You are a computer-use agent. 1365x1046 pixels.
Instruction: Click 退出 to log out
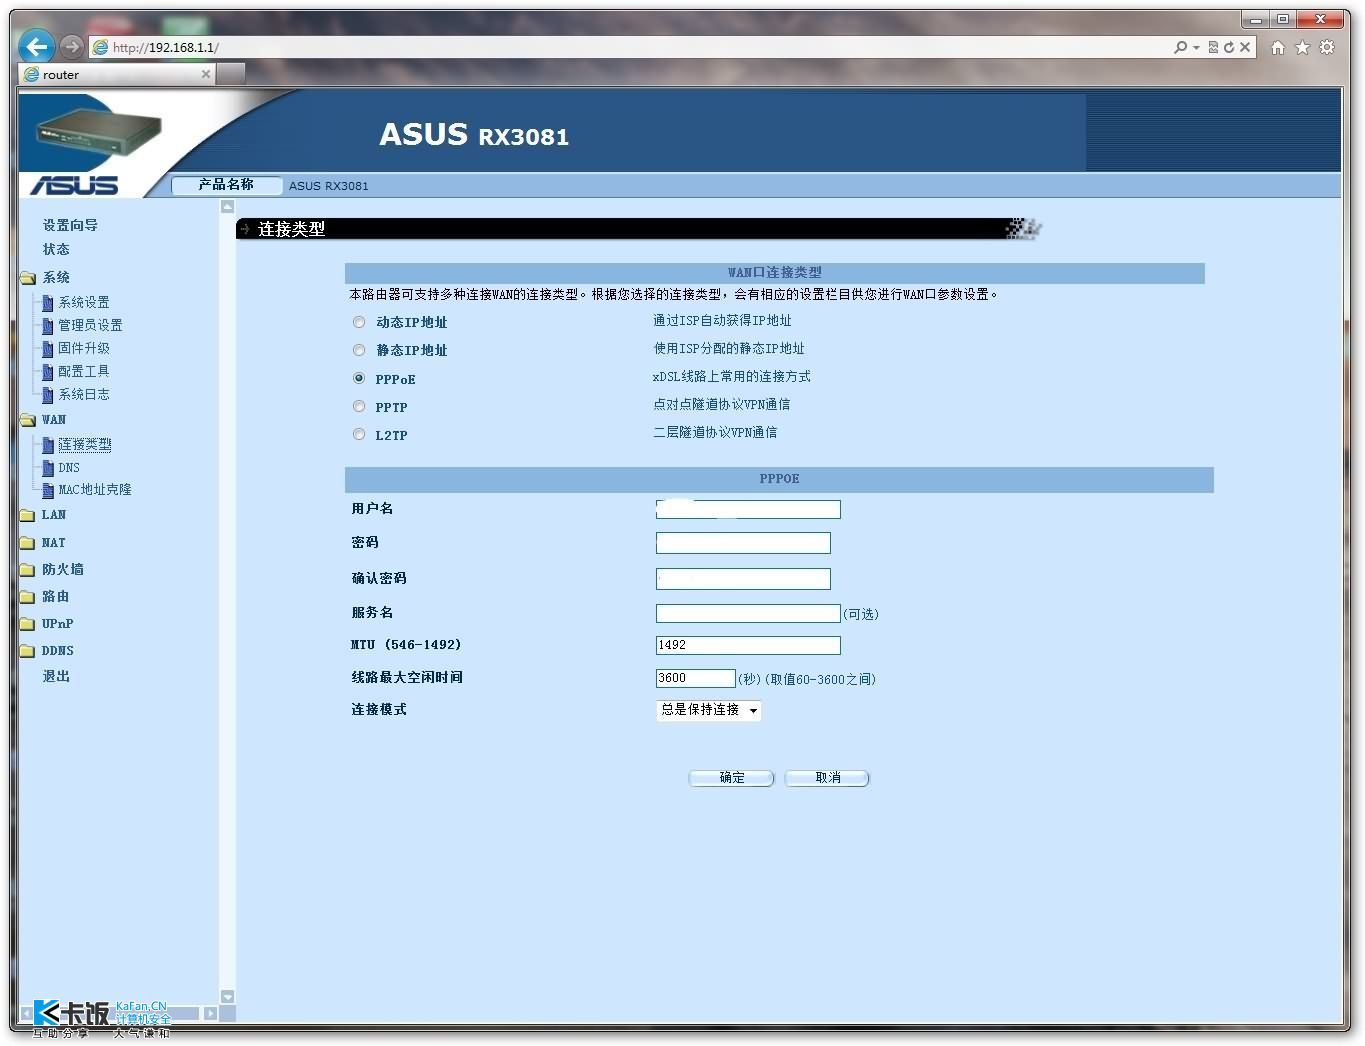point(56,676)
